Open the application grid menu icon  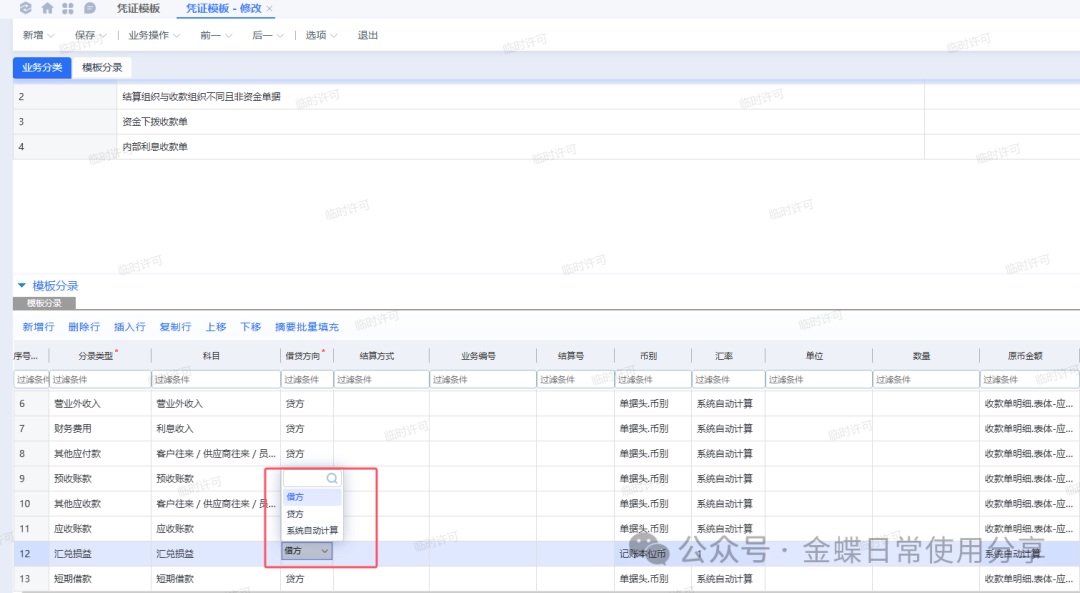68,8
